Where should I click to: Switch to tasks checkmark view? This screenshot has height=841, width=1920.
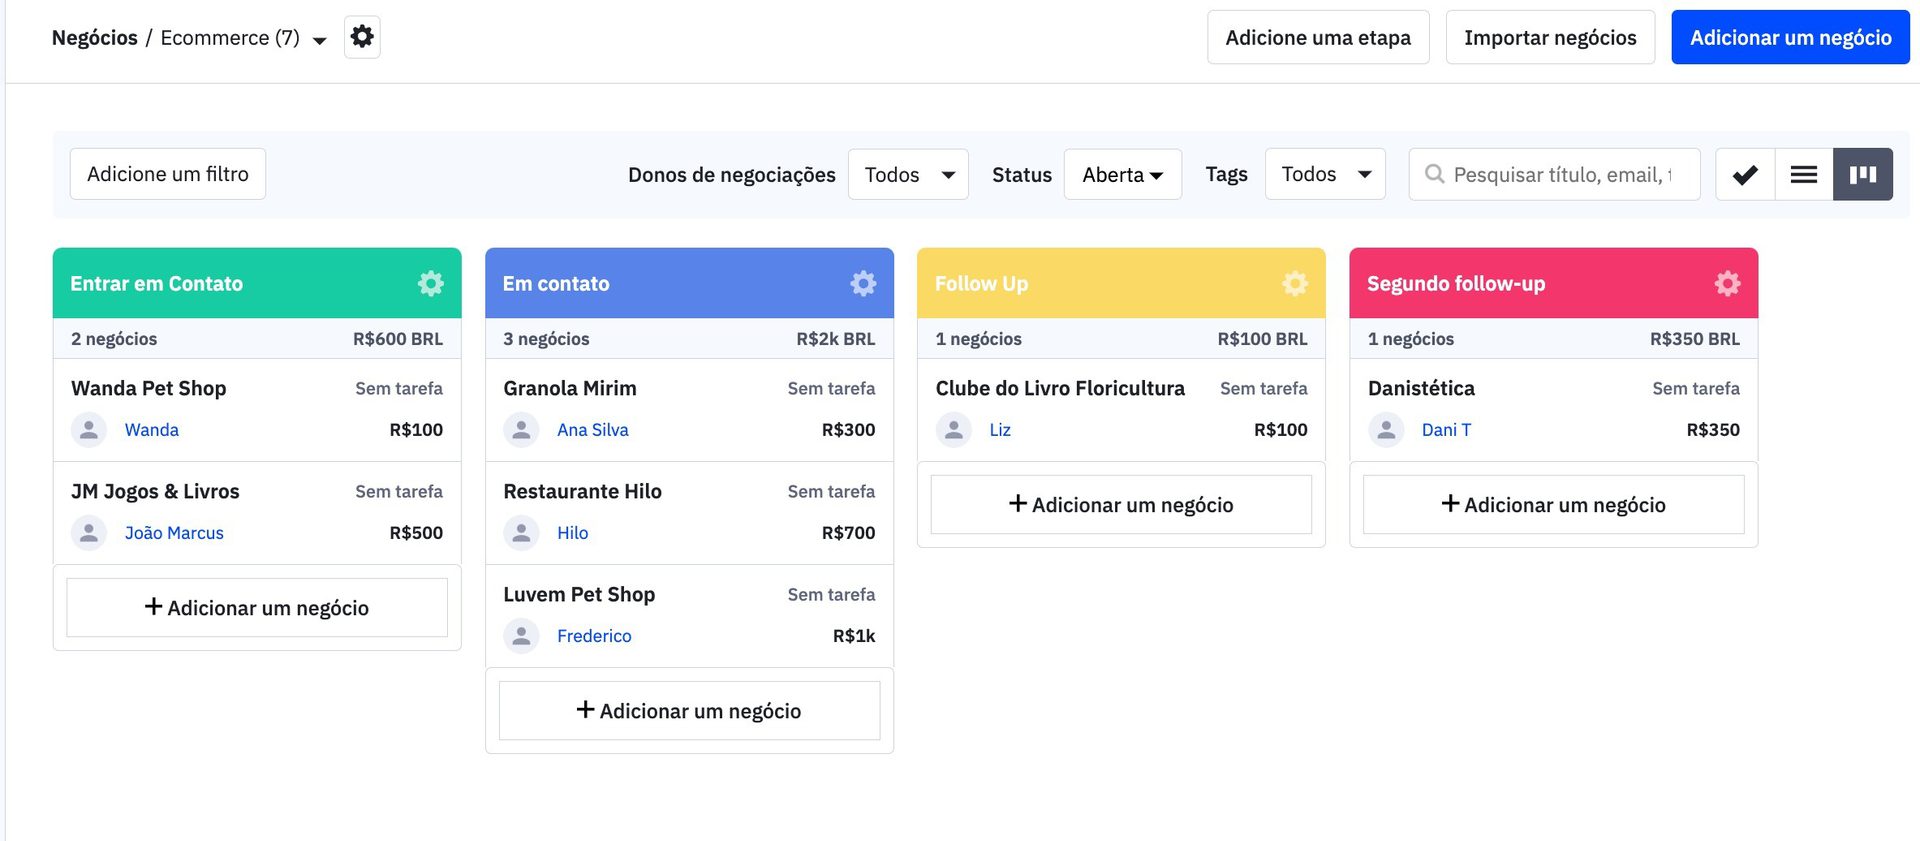point(1745,175)
